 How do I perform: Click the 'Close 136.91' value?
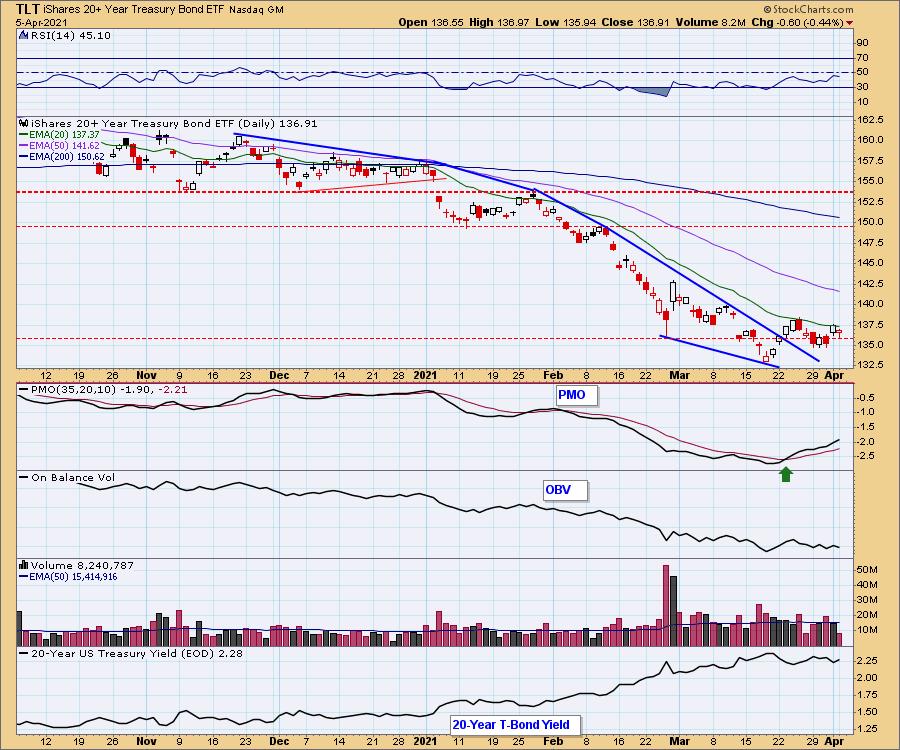pos(635,22)
